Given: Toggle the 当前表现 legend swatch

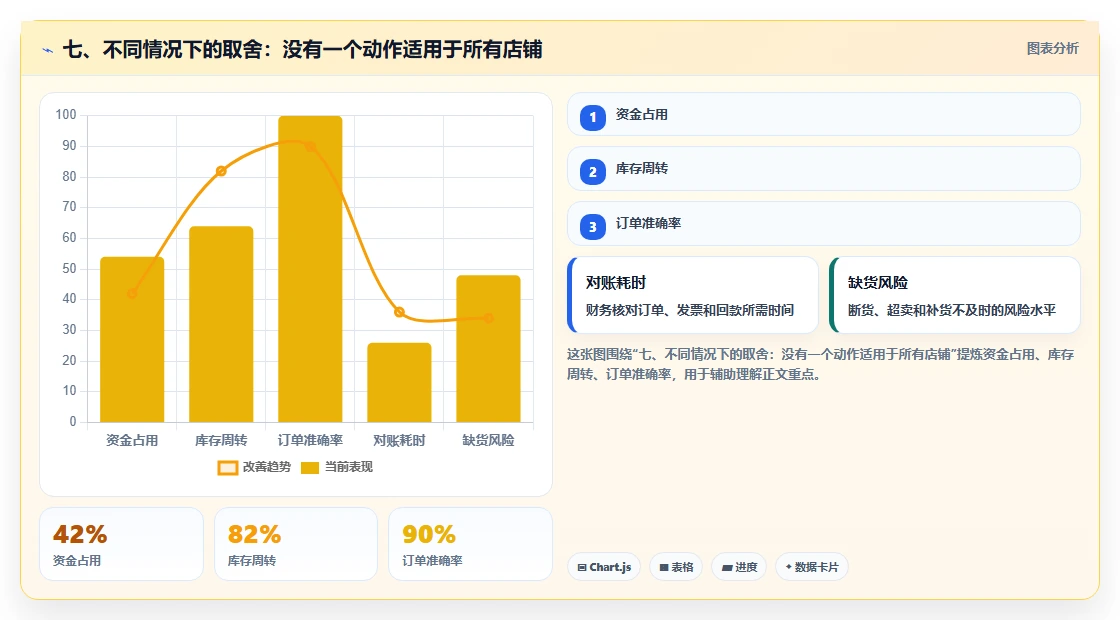Looking at the screenshot, I should tap(309, 468).
